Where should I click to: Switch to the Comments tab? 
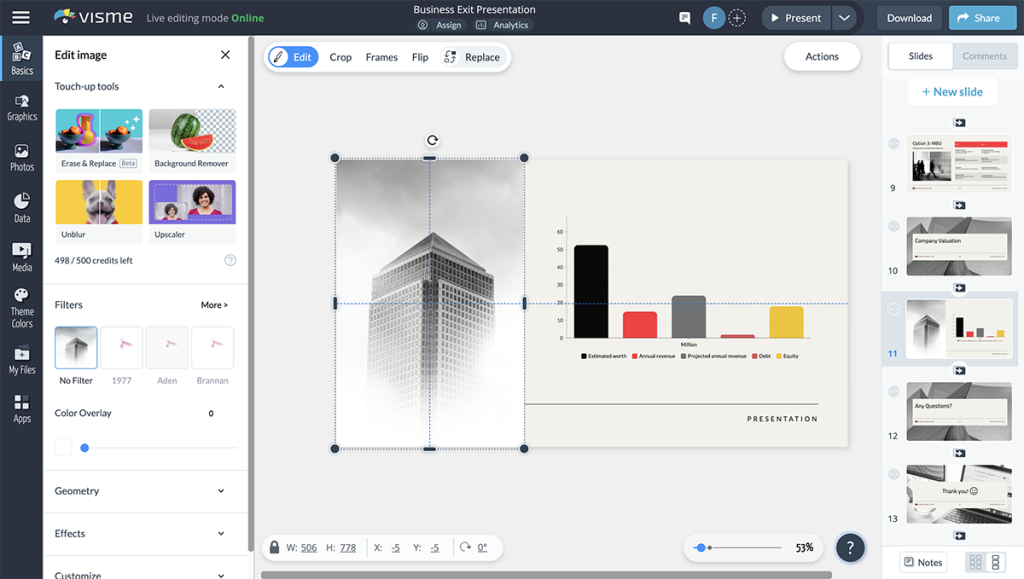tap(985, 56)
